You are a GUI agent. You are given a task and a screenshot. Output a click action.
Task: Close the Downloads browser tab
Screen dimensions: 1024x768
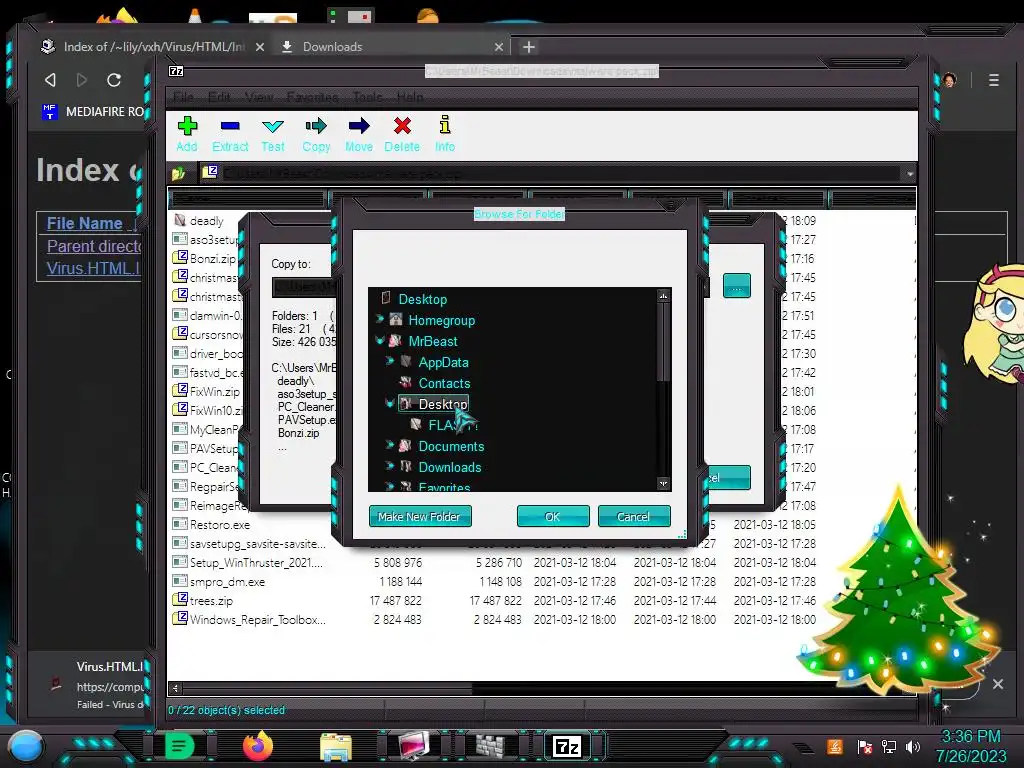click(499, 47)
